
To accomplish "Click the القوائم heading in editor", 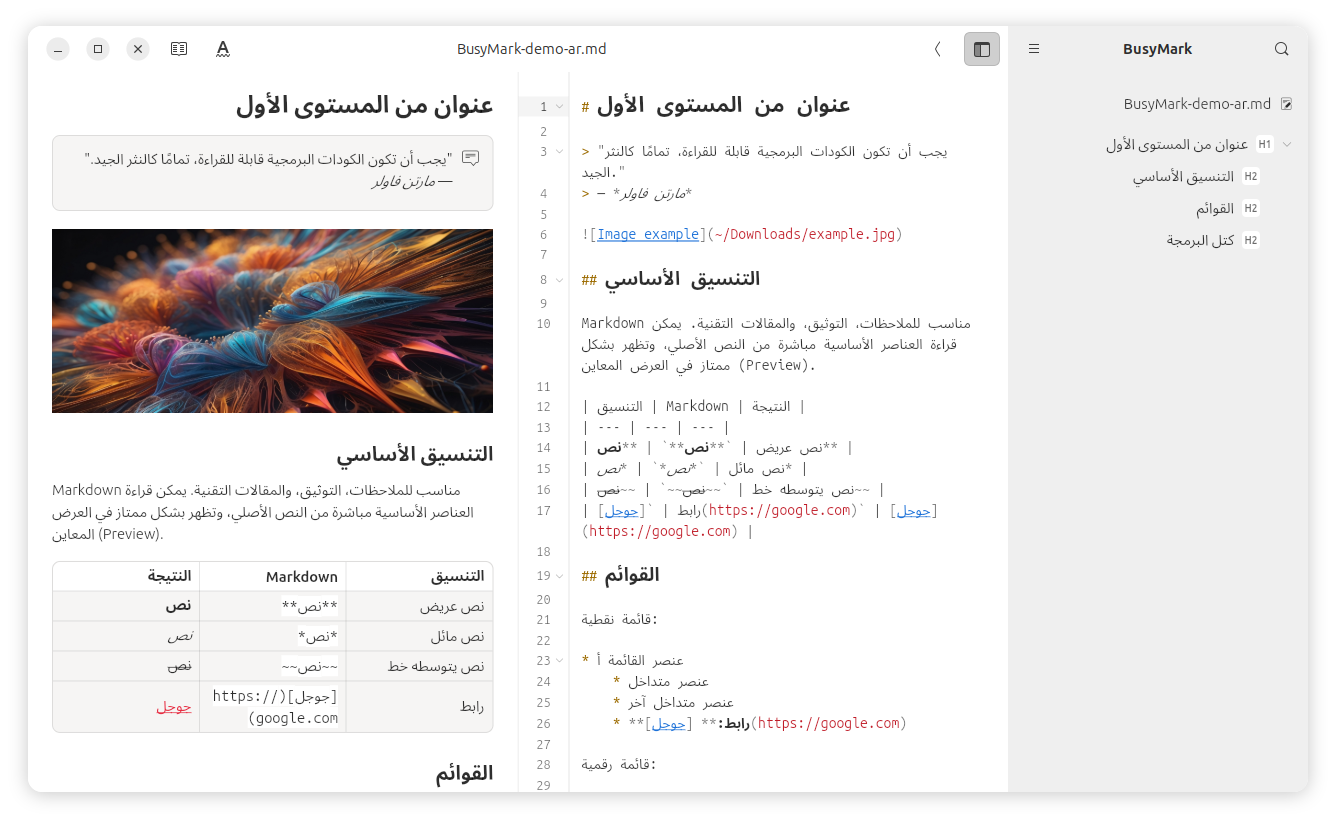I will [632, 576].
